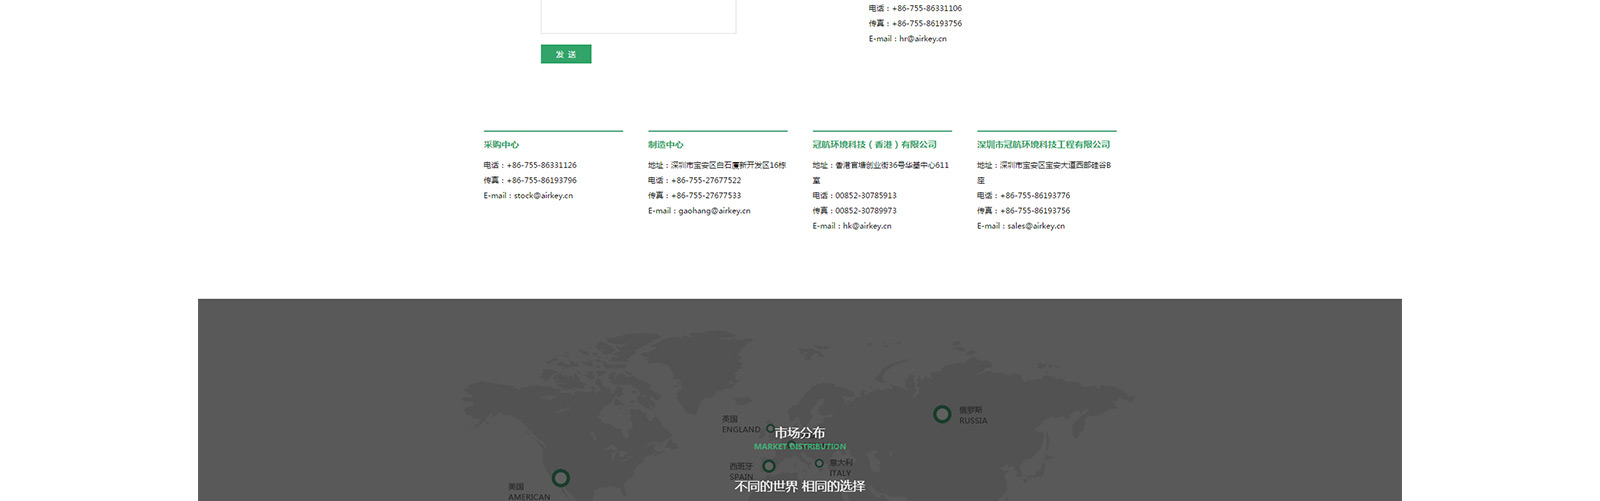Click the 市场分布 map title
The width and height of the screenshot is (1600, 501).
click(x=800, y=433)
